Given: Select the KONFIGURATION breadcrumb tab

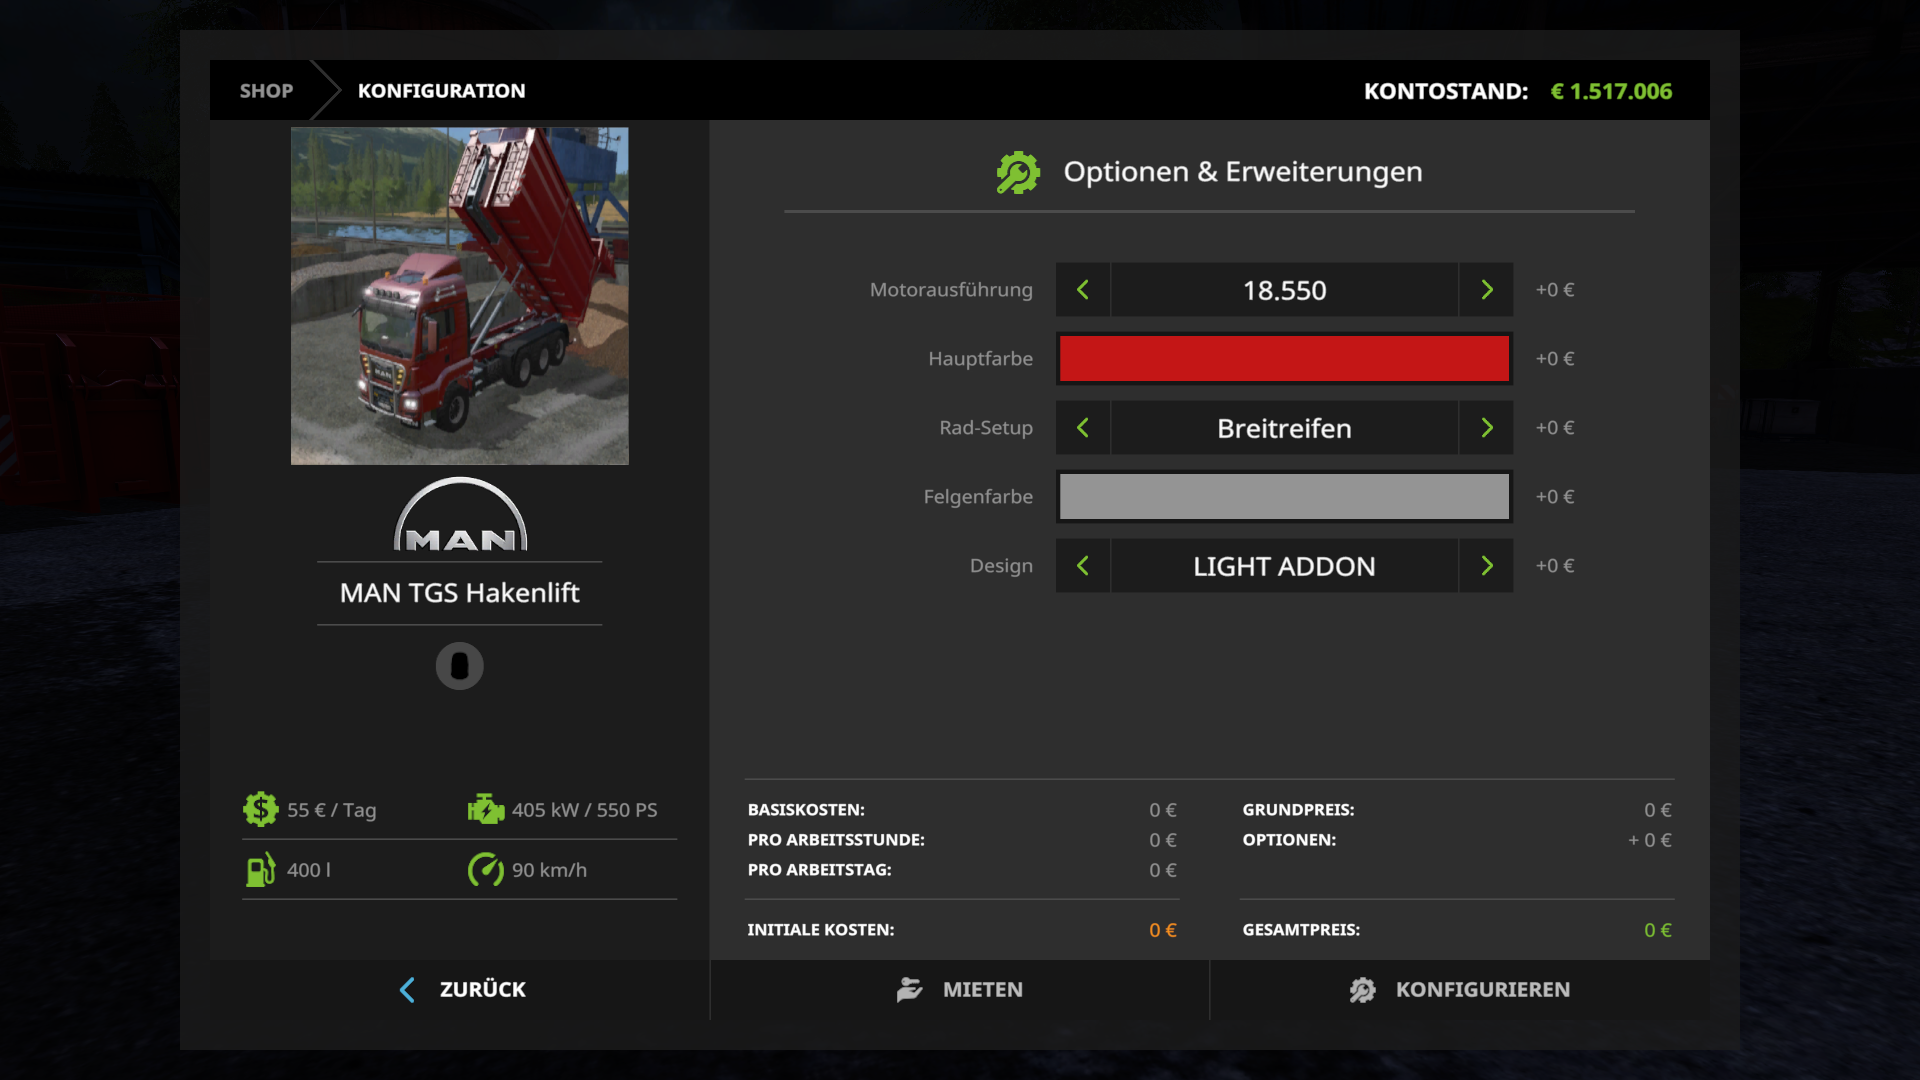Looking at the screenshot, I should 441,91.
